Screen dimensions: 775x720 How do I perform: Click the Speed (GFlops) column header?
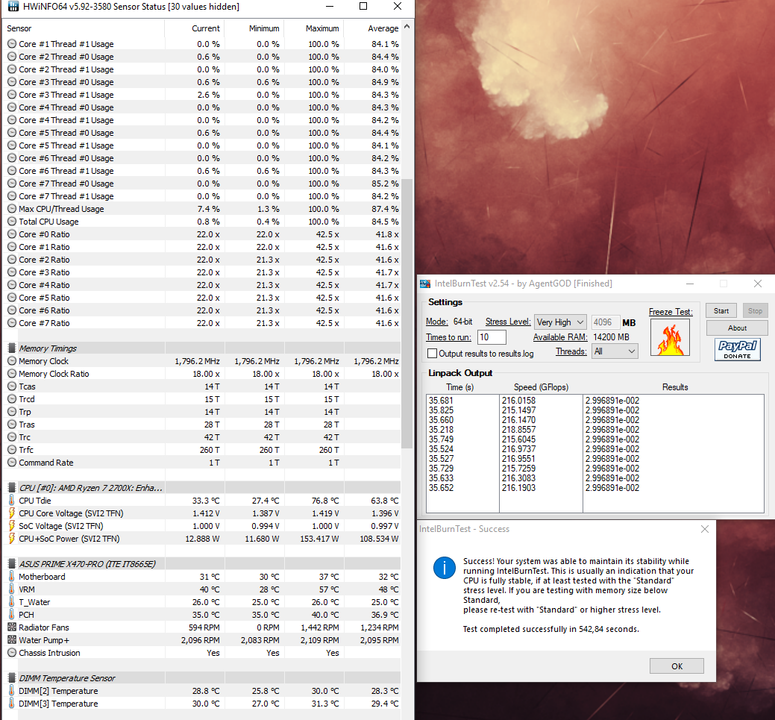coord(541,387)
